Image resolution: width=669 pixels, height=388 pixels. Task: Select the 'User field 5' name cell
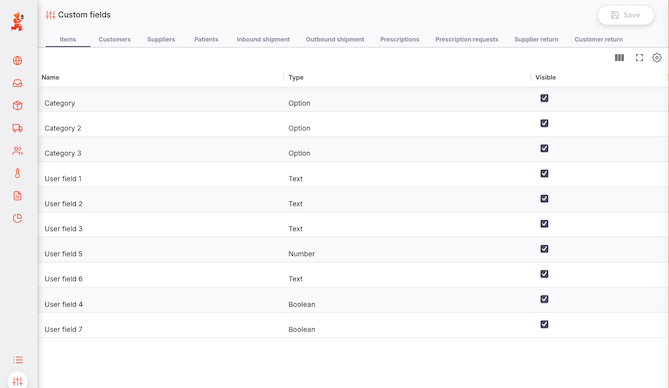(x=64, y=254)
